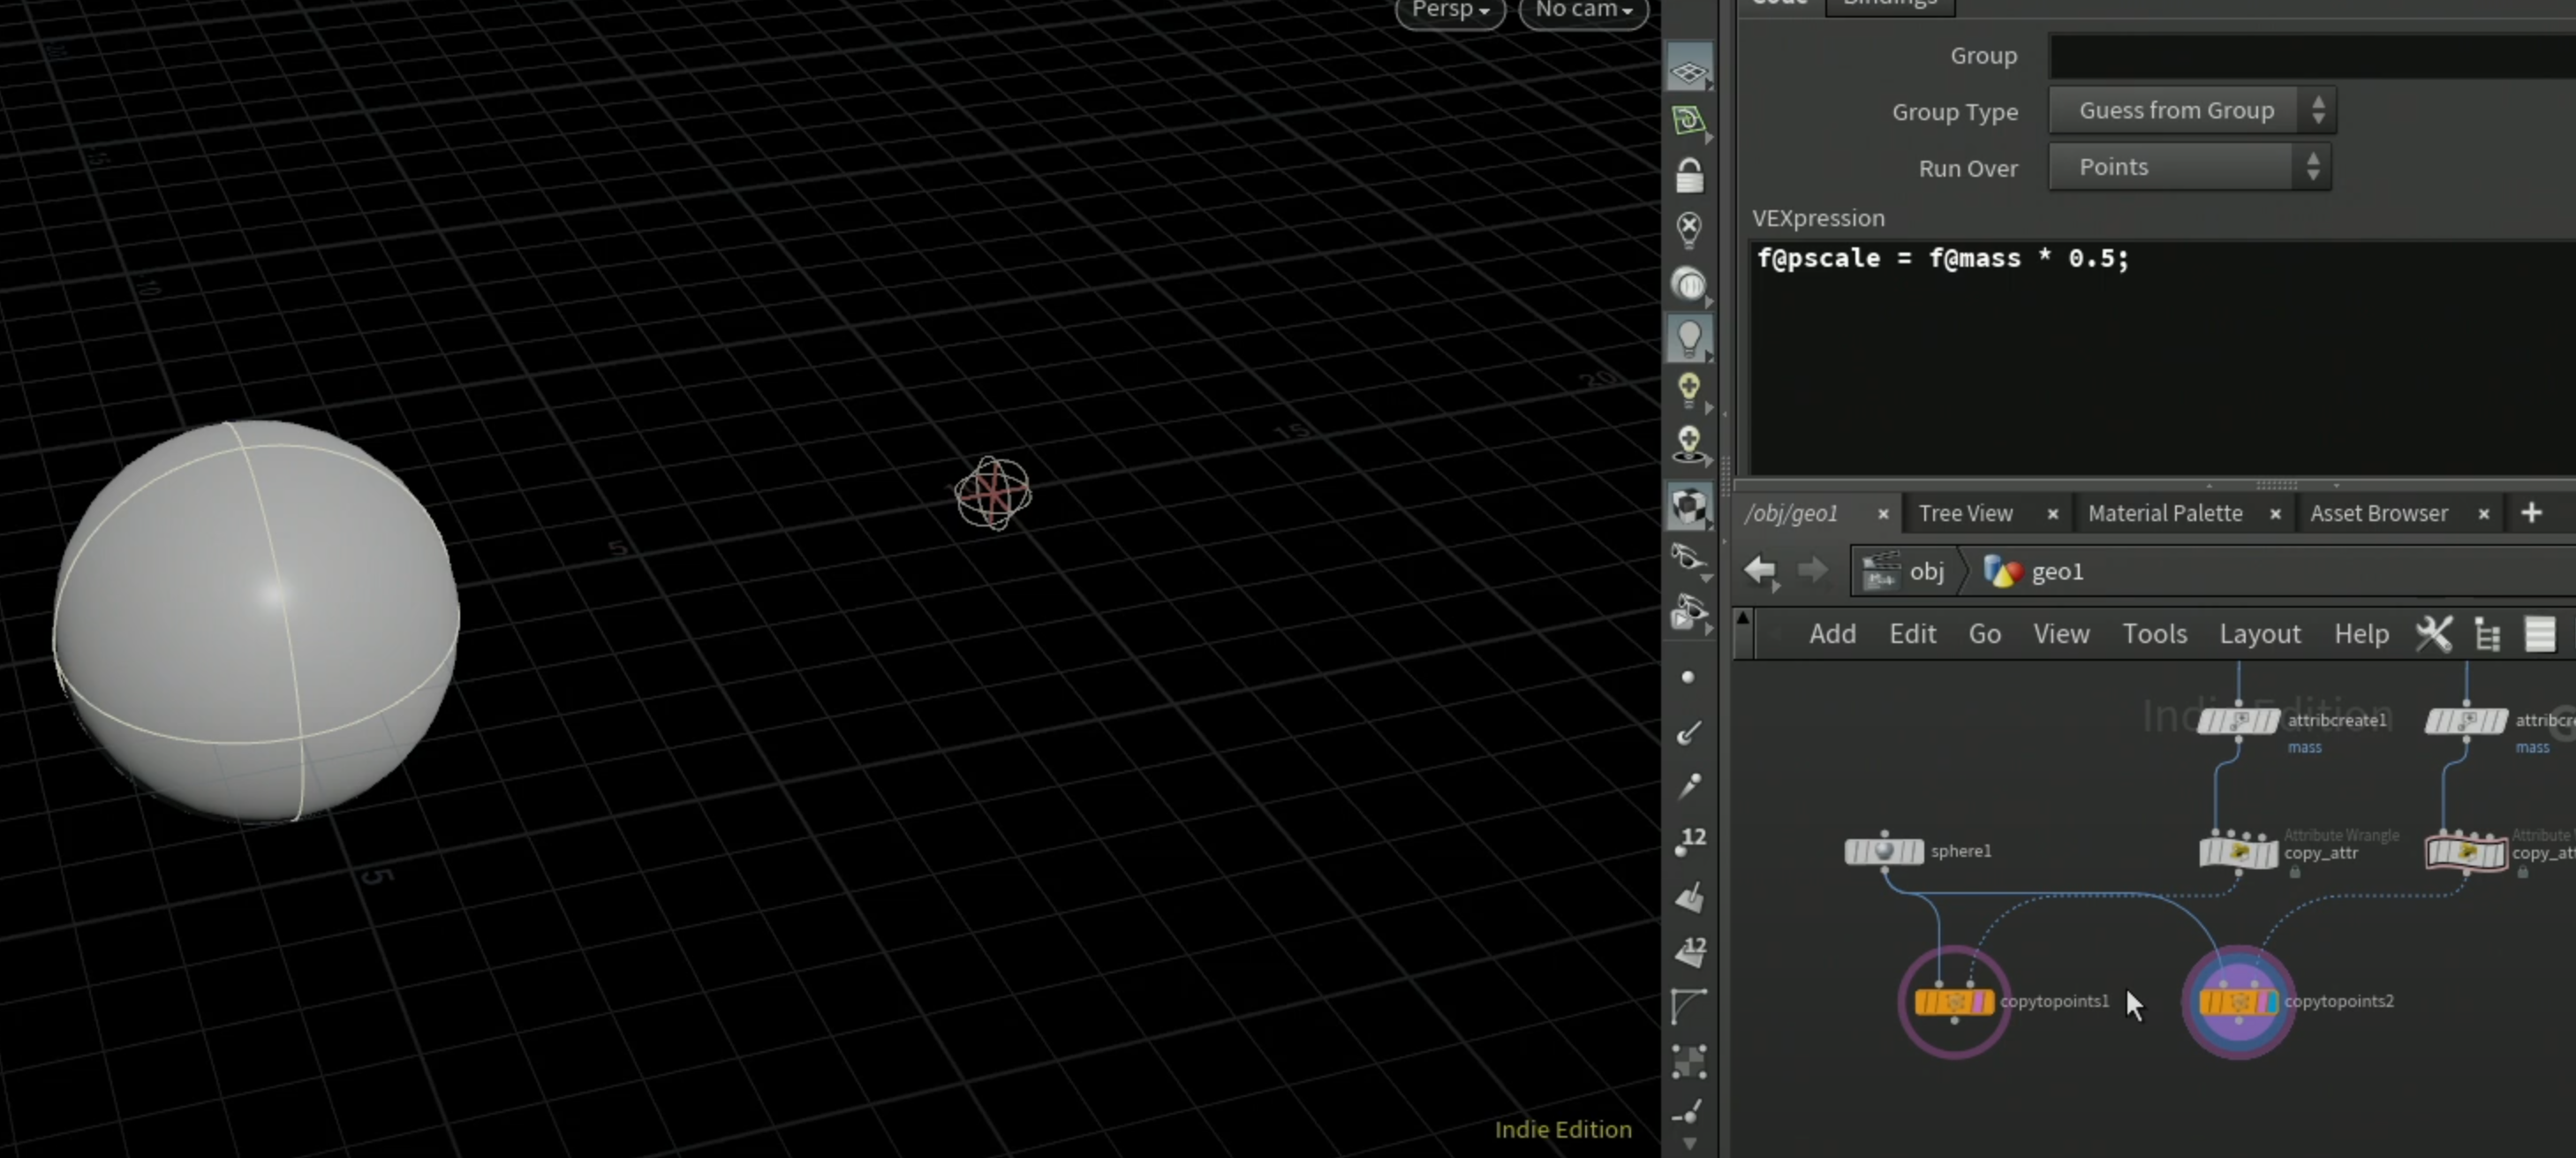Toggle the lock viewport icon
This screenshot has height=1158, width=2576.
click(1689, 176)
